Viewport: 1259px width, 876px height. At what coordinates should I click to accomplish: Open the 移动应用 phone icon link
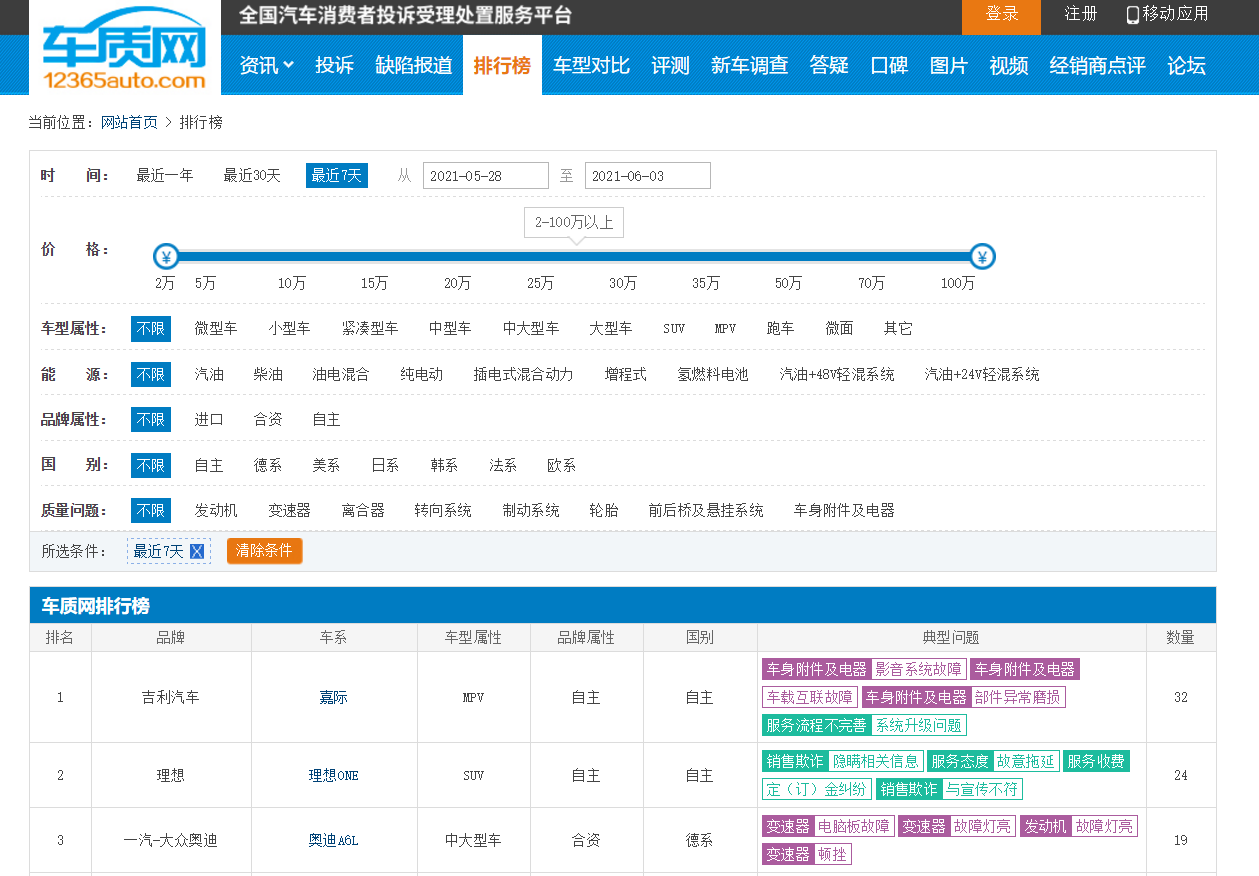(1167, 14)
